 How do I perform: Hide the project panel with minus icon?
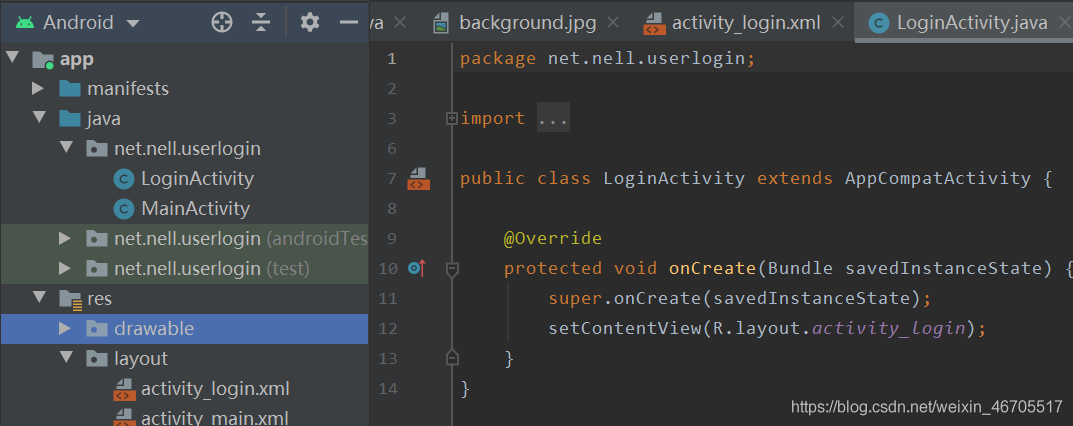coord(349,23)
